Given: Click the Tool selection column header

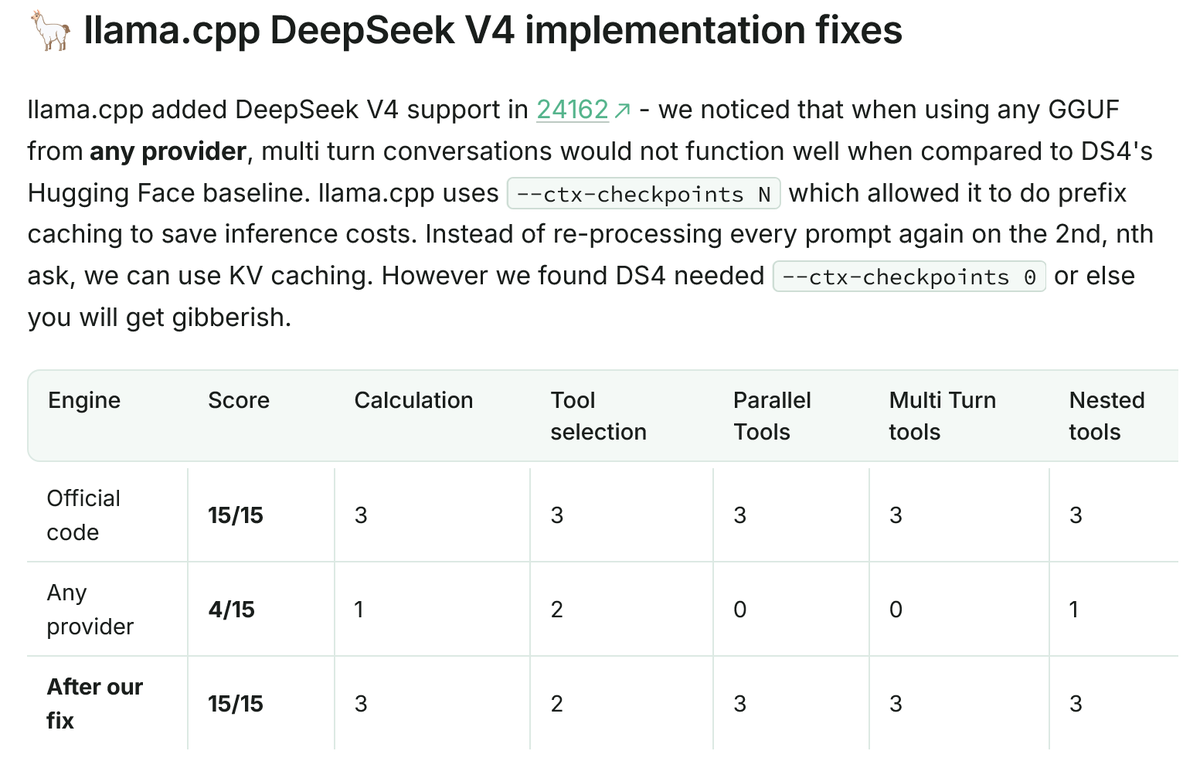Looking at the screenshot, I should [598, 416].
